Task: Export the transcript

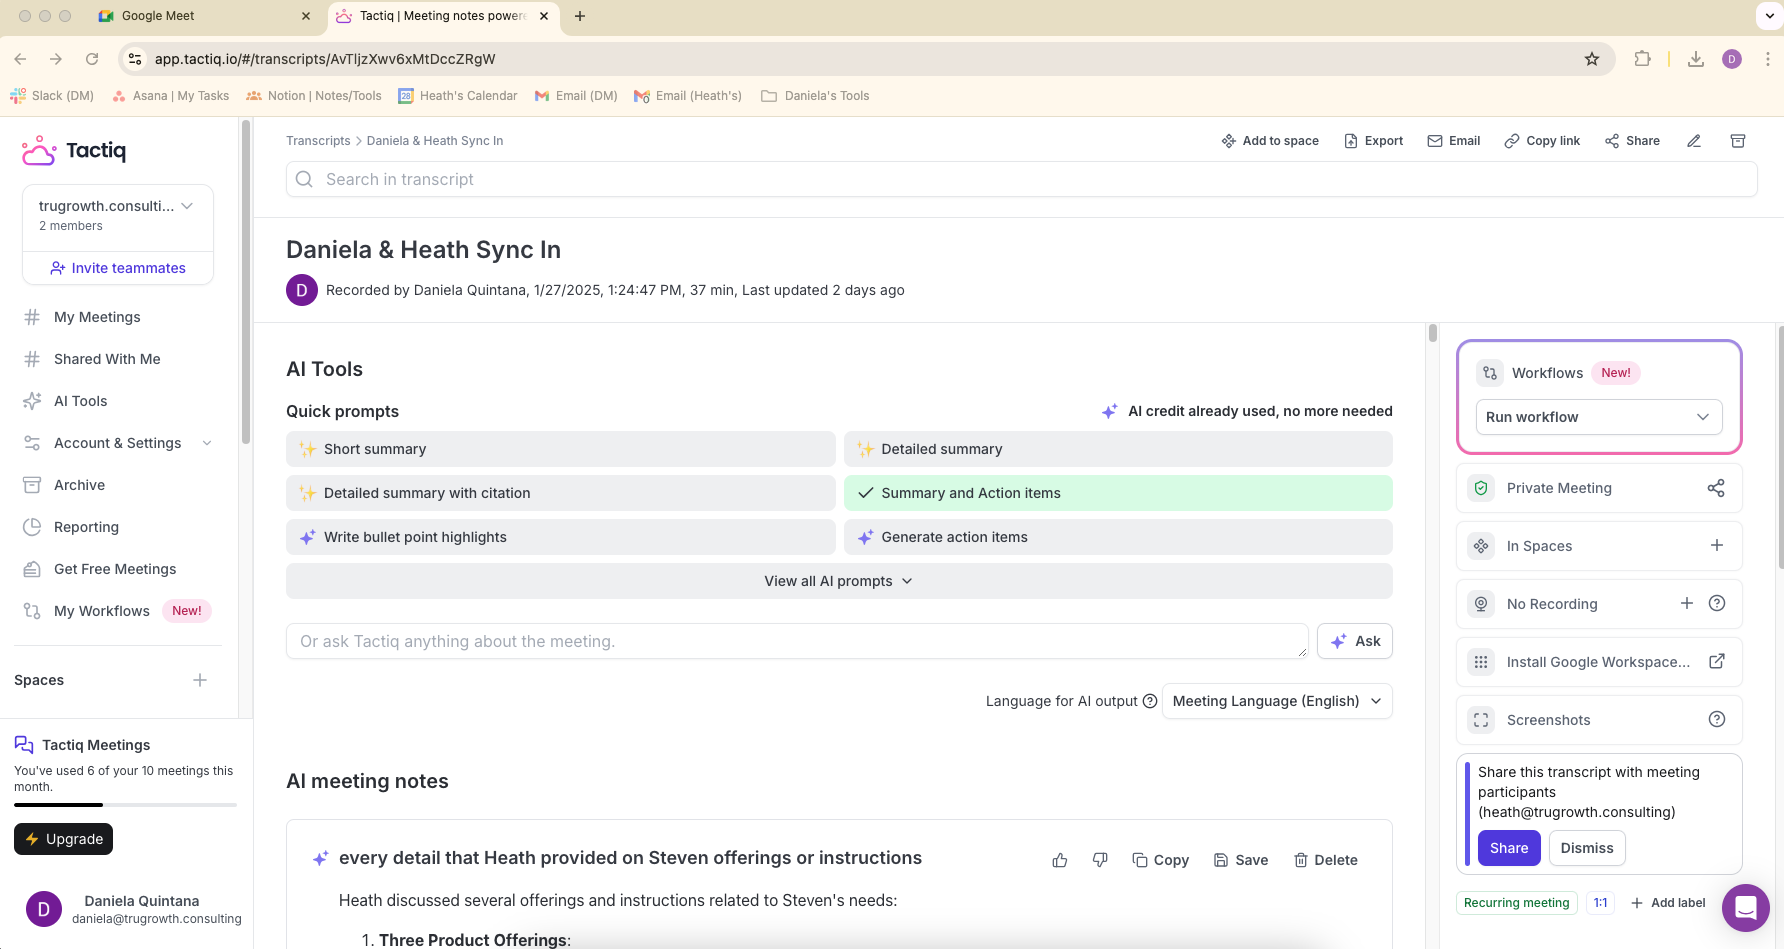Action: click(x=1374, y=141)
